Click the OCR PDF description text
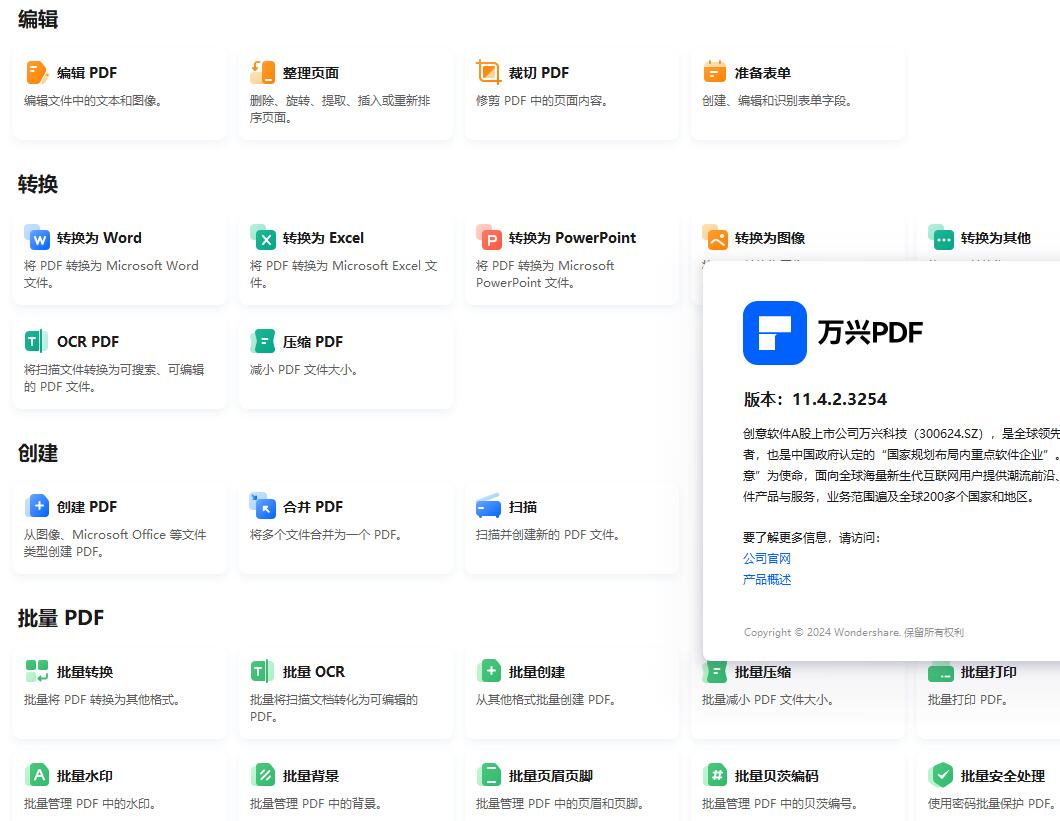Image resolution: width=1060 pixels, height=821 pixels. (x=114, y=378)
